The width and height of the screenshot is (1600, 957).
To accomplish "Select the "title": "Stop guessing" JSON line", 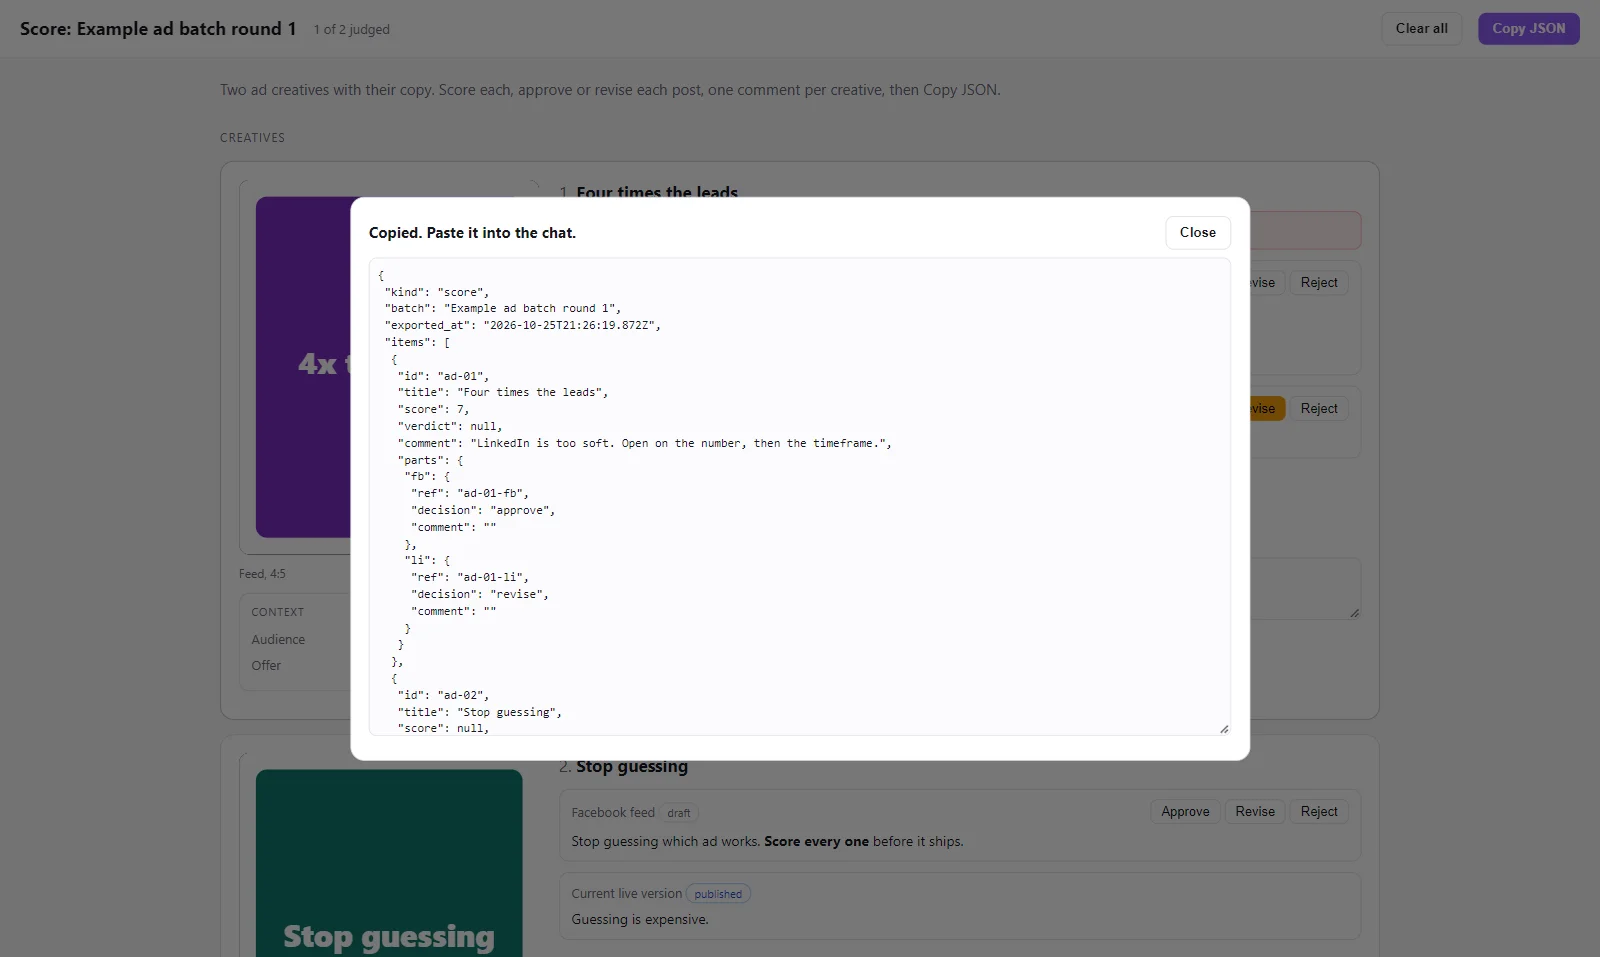I will click(x=480, y=712).
